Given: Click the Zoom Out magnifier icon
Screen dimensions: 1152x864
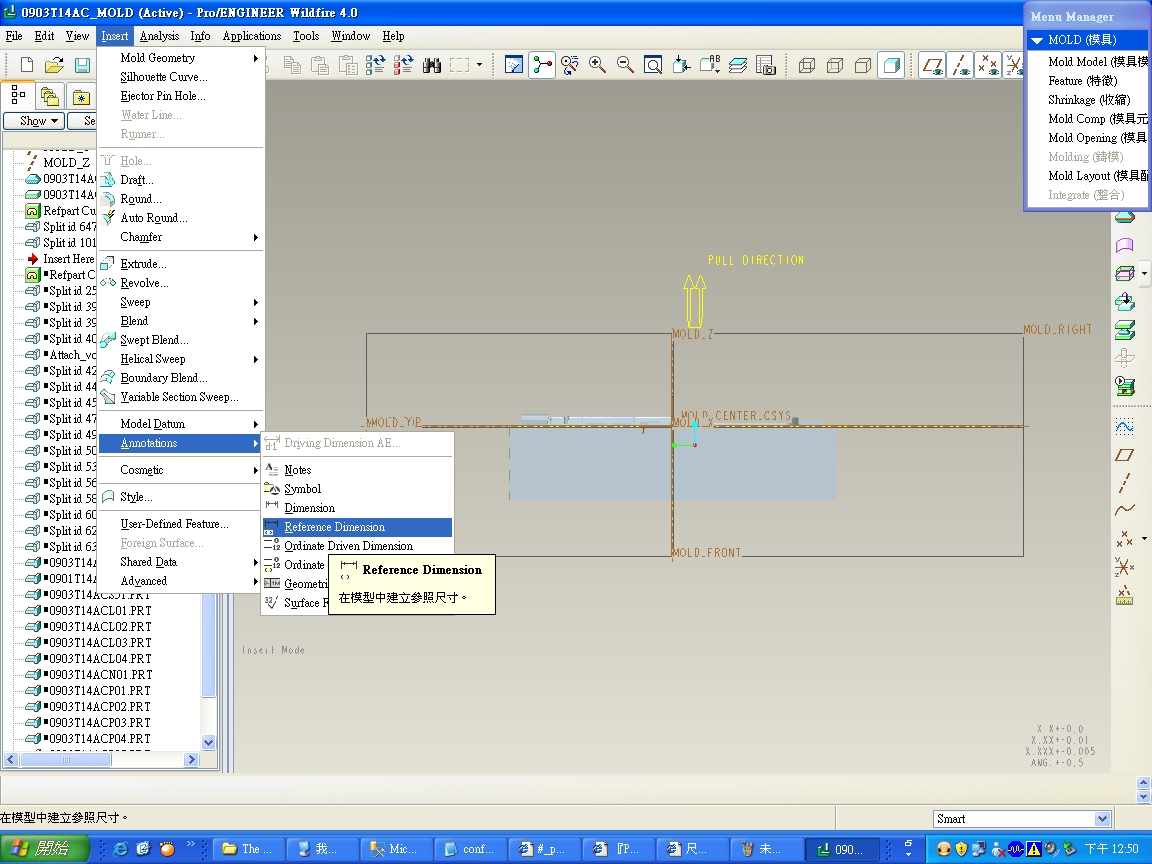Looking at the screenshot, I should point(625,65).
